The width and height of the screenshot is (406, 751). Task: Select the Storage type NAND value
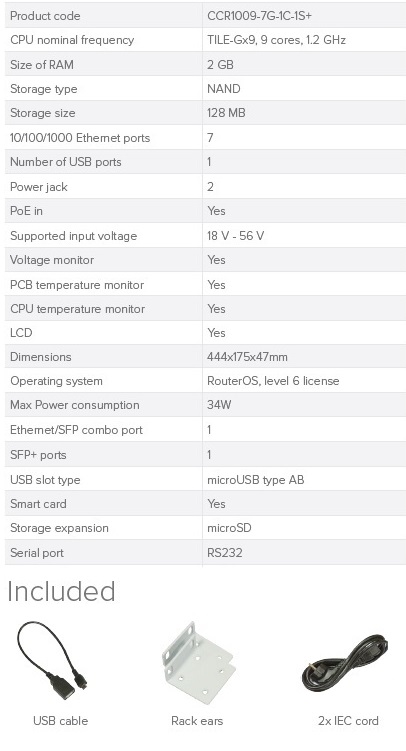[x=224, y=89]
